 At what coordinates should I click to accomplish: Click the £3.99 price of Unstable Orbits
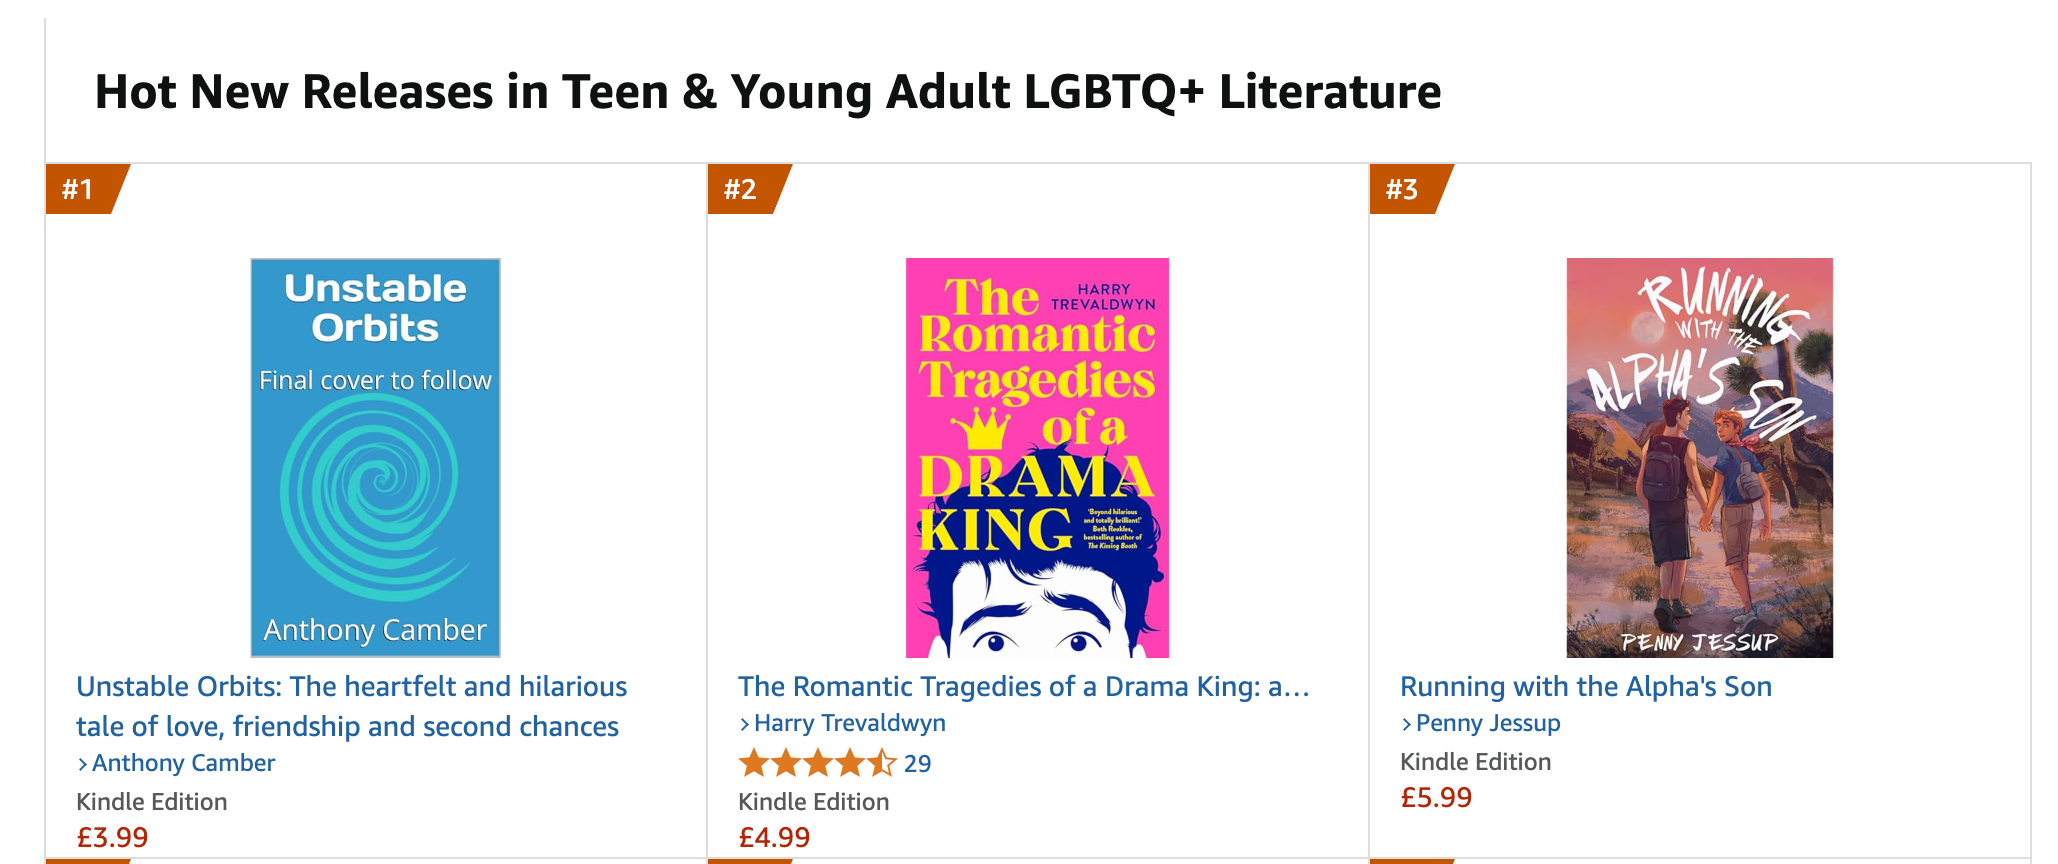pyautogui.click(x=112, y=837)
